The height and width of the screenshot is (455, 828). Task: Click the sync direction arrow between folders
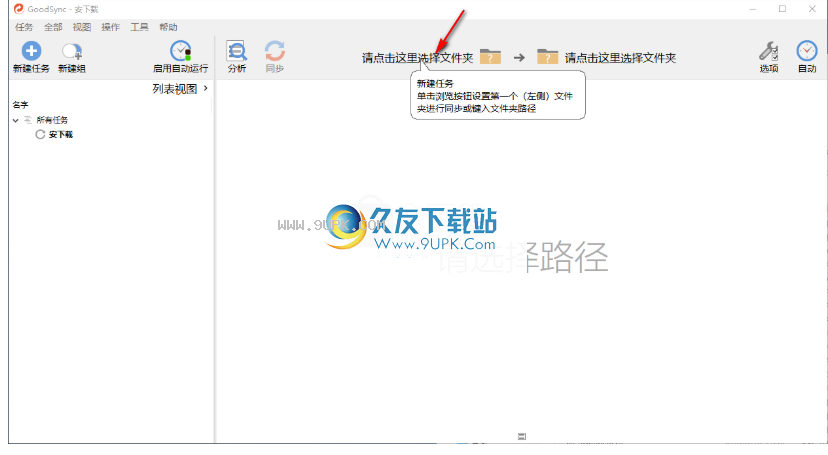click(x=519, y=58)
